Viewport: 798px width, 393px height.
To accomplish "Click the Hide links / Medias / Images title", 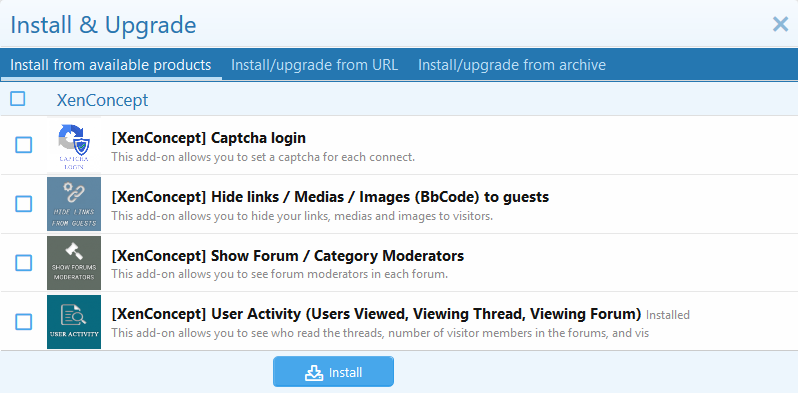I will coord(330,197).
